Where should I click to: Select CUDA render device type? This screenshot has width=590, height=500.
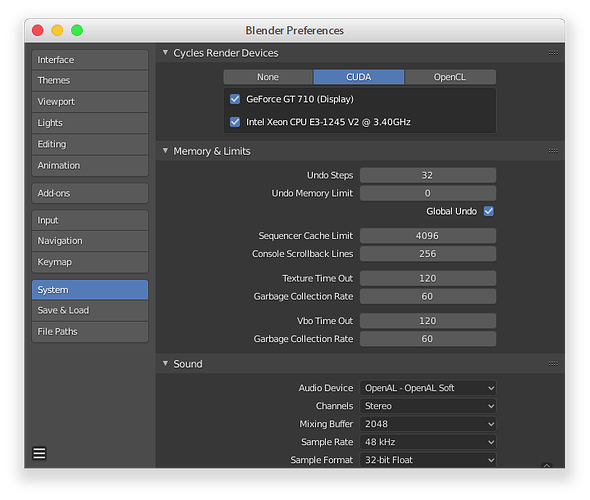click(x=359, y=77)
